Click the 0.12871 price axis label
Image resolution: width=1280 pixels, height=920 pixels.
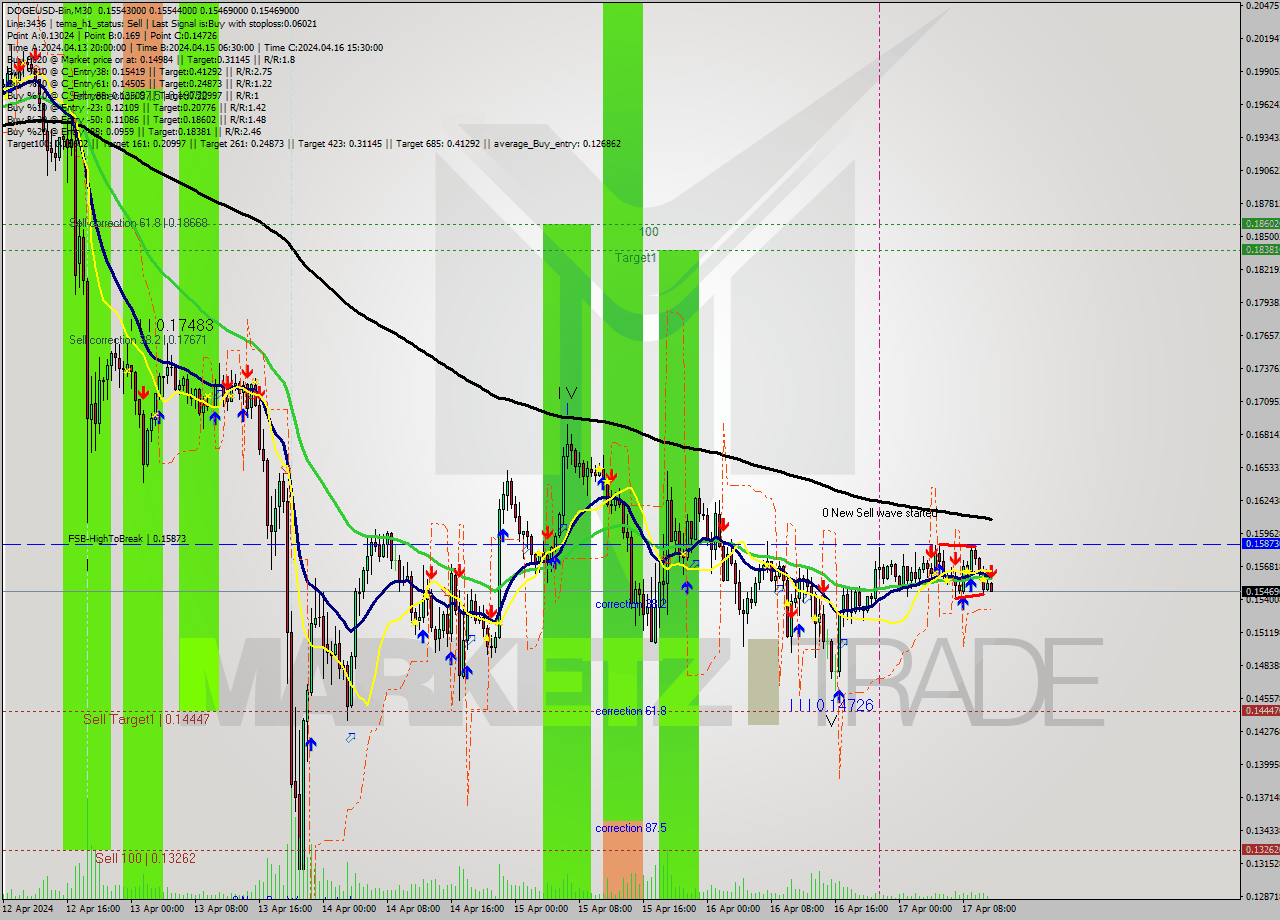pyautogui.click(x=1262, y=897)
